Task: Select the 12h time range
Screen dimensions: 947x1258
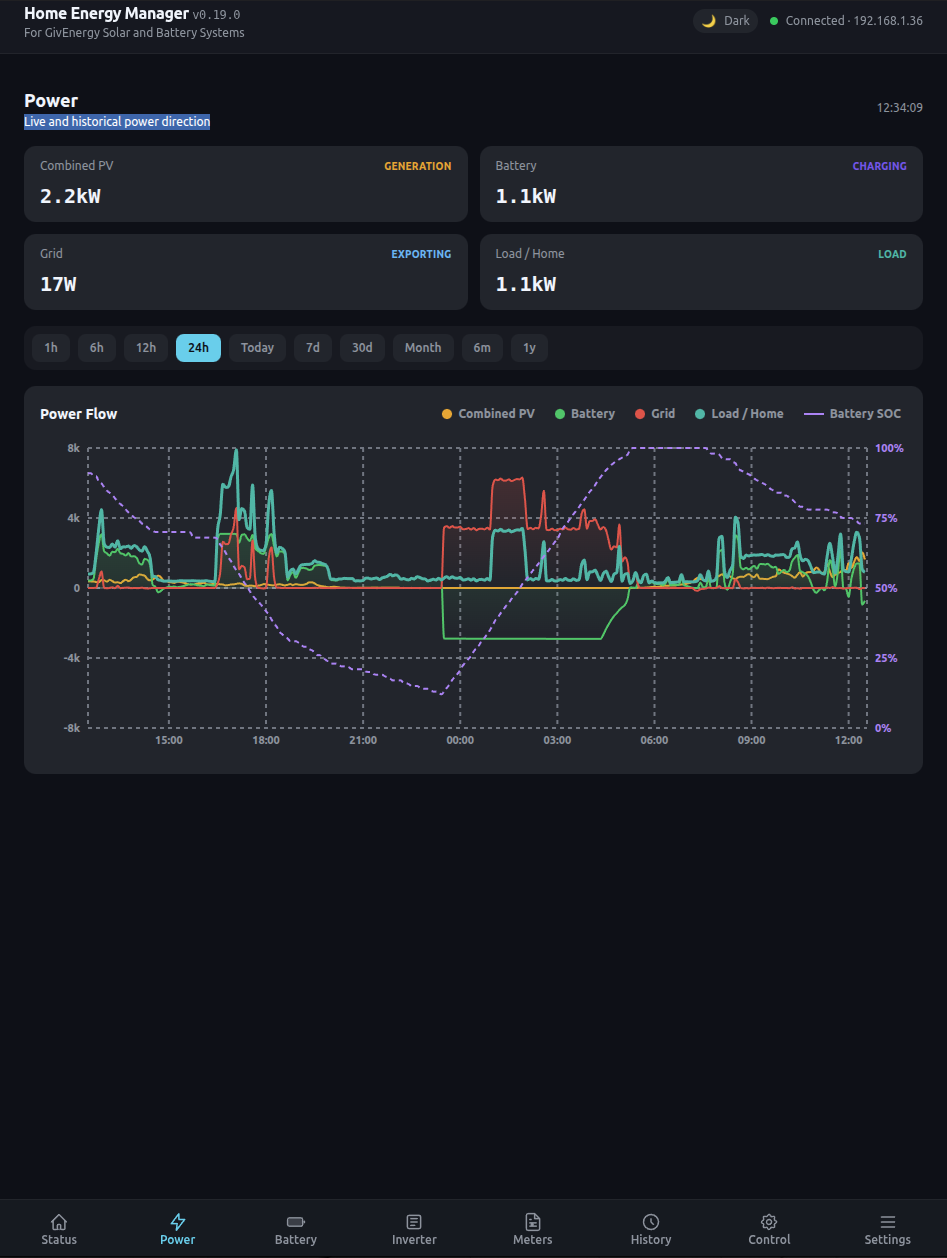Action: [146, 348]
